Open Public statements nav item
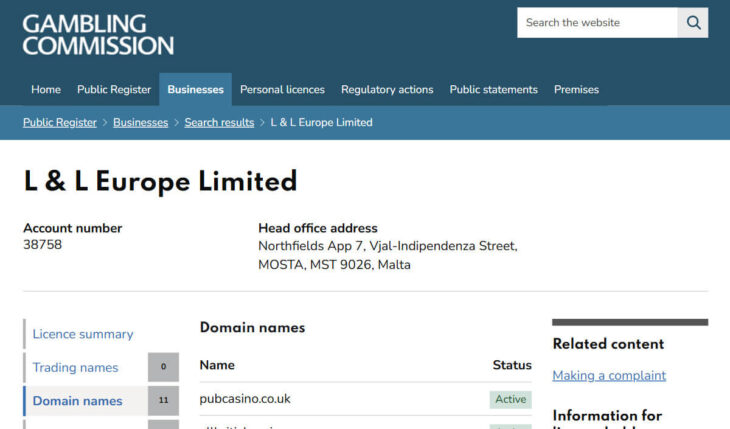 pos(493,89)
